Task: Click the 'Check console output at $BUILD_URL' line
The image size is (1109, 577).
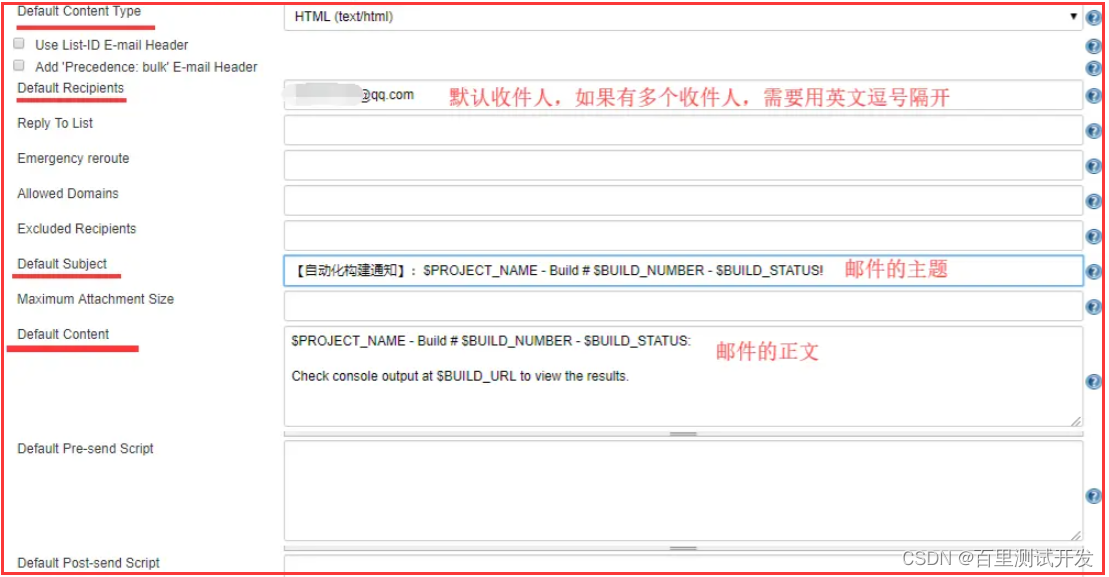Action: (460, 376)
